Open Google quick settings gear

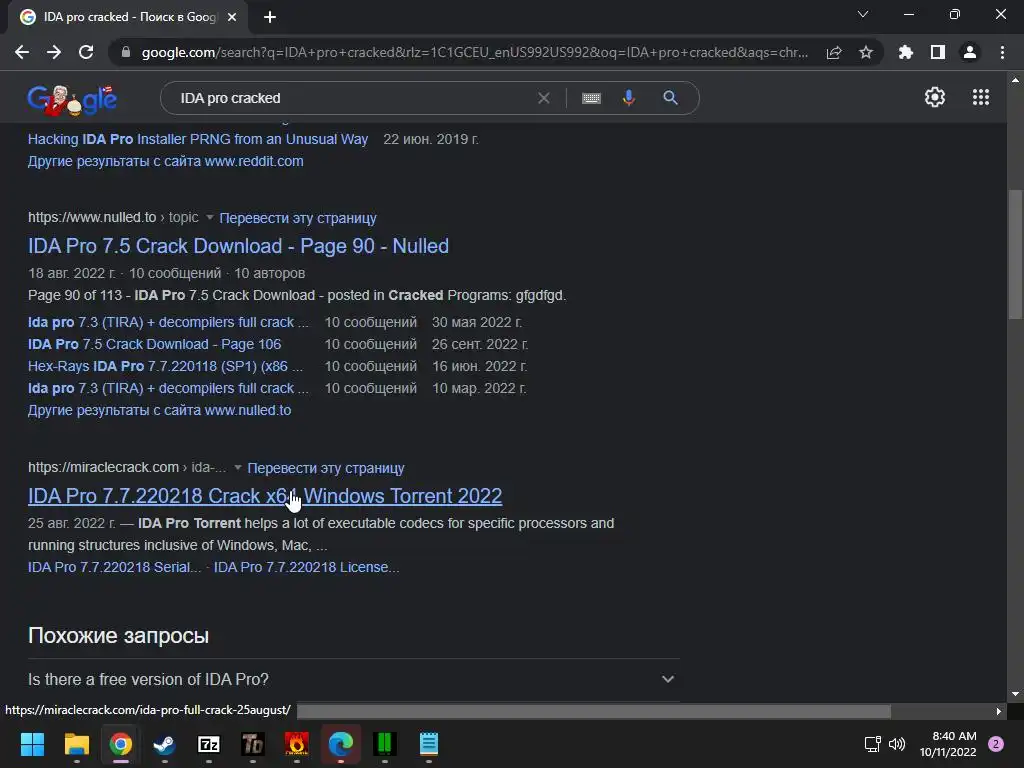[x=935, y=97]
